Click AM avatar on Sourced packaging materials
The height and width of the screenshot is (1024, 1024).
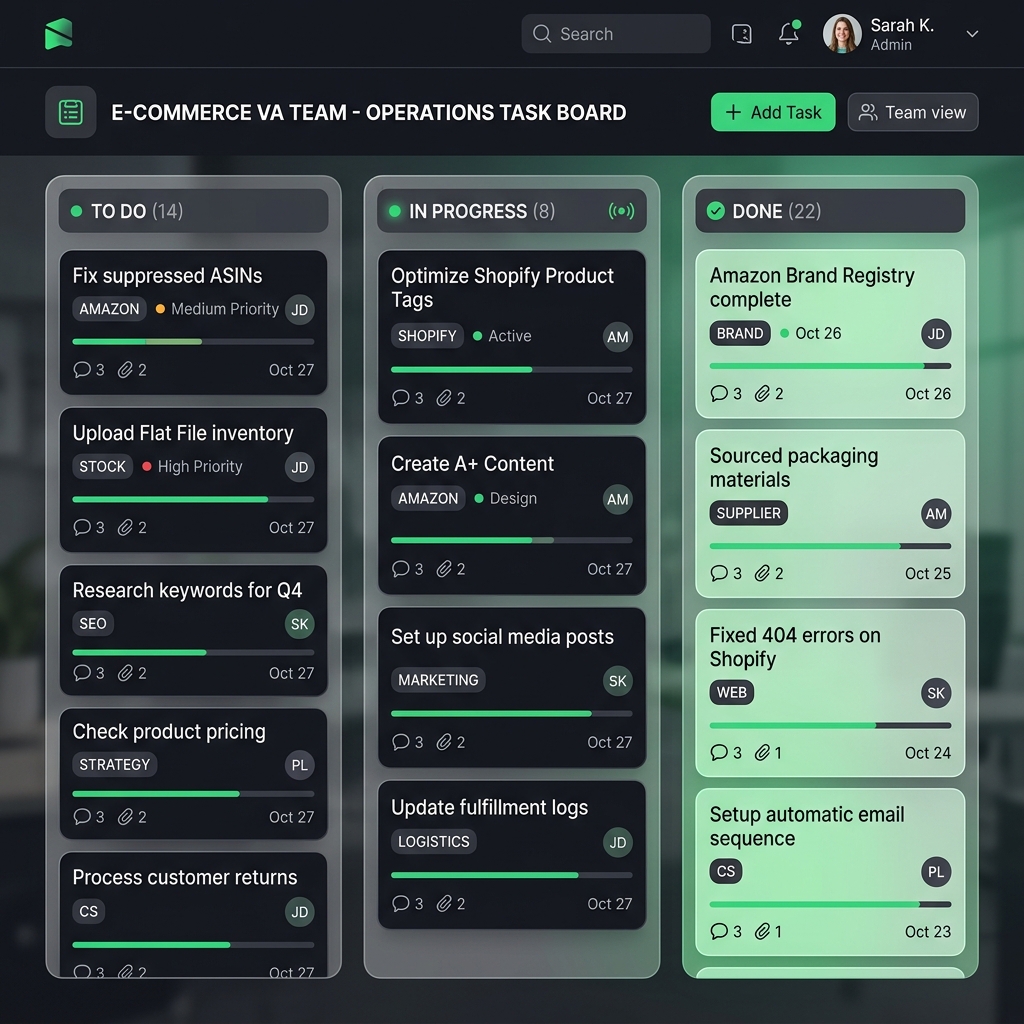(936, 514)
